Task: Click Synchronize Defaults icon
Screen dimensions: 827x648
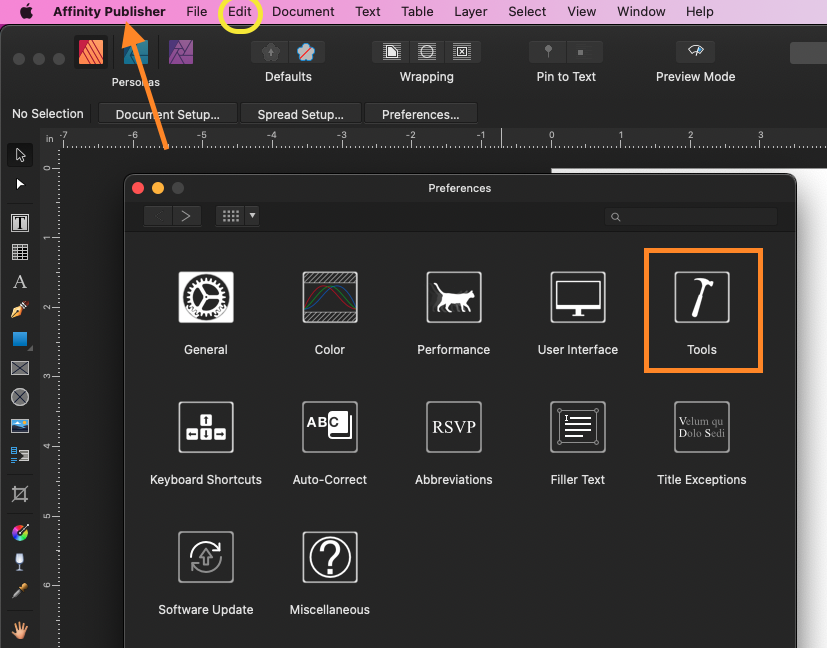Action: coord(271,52)
